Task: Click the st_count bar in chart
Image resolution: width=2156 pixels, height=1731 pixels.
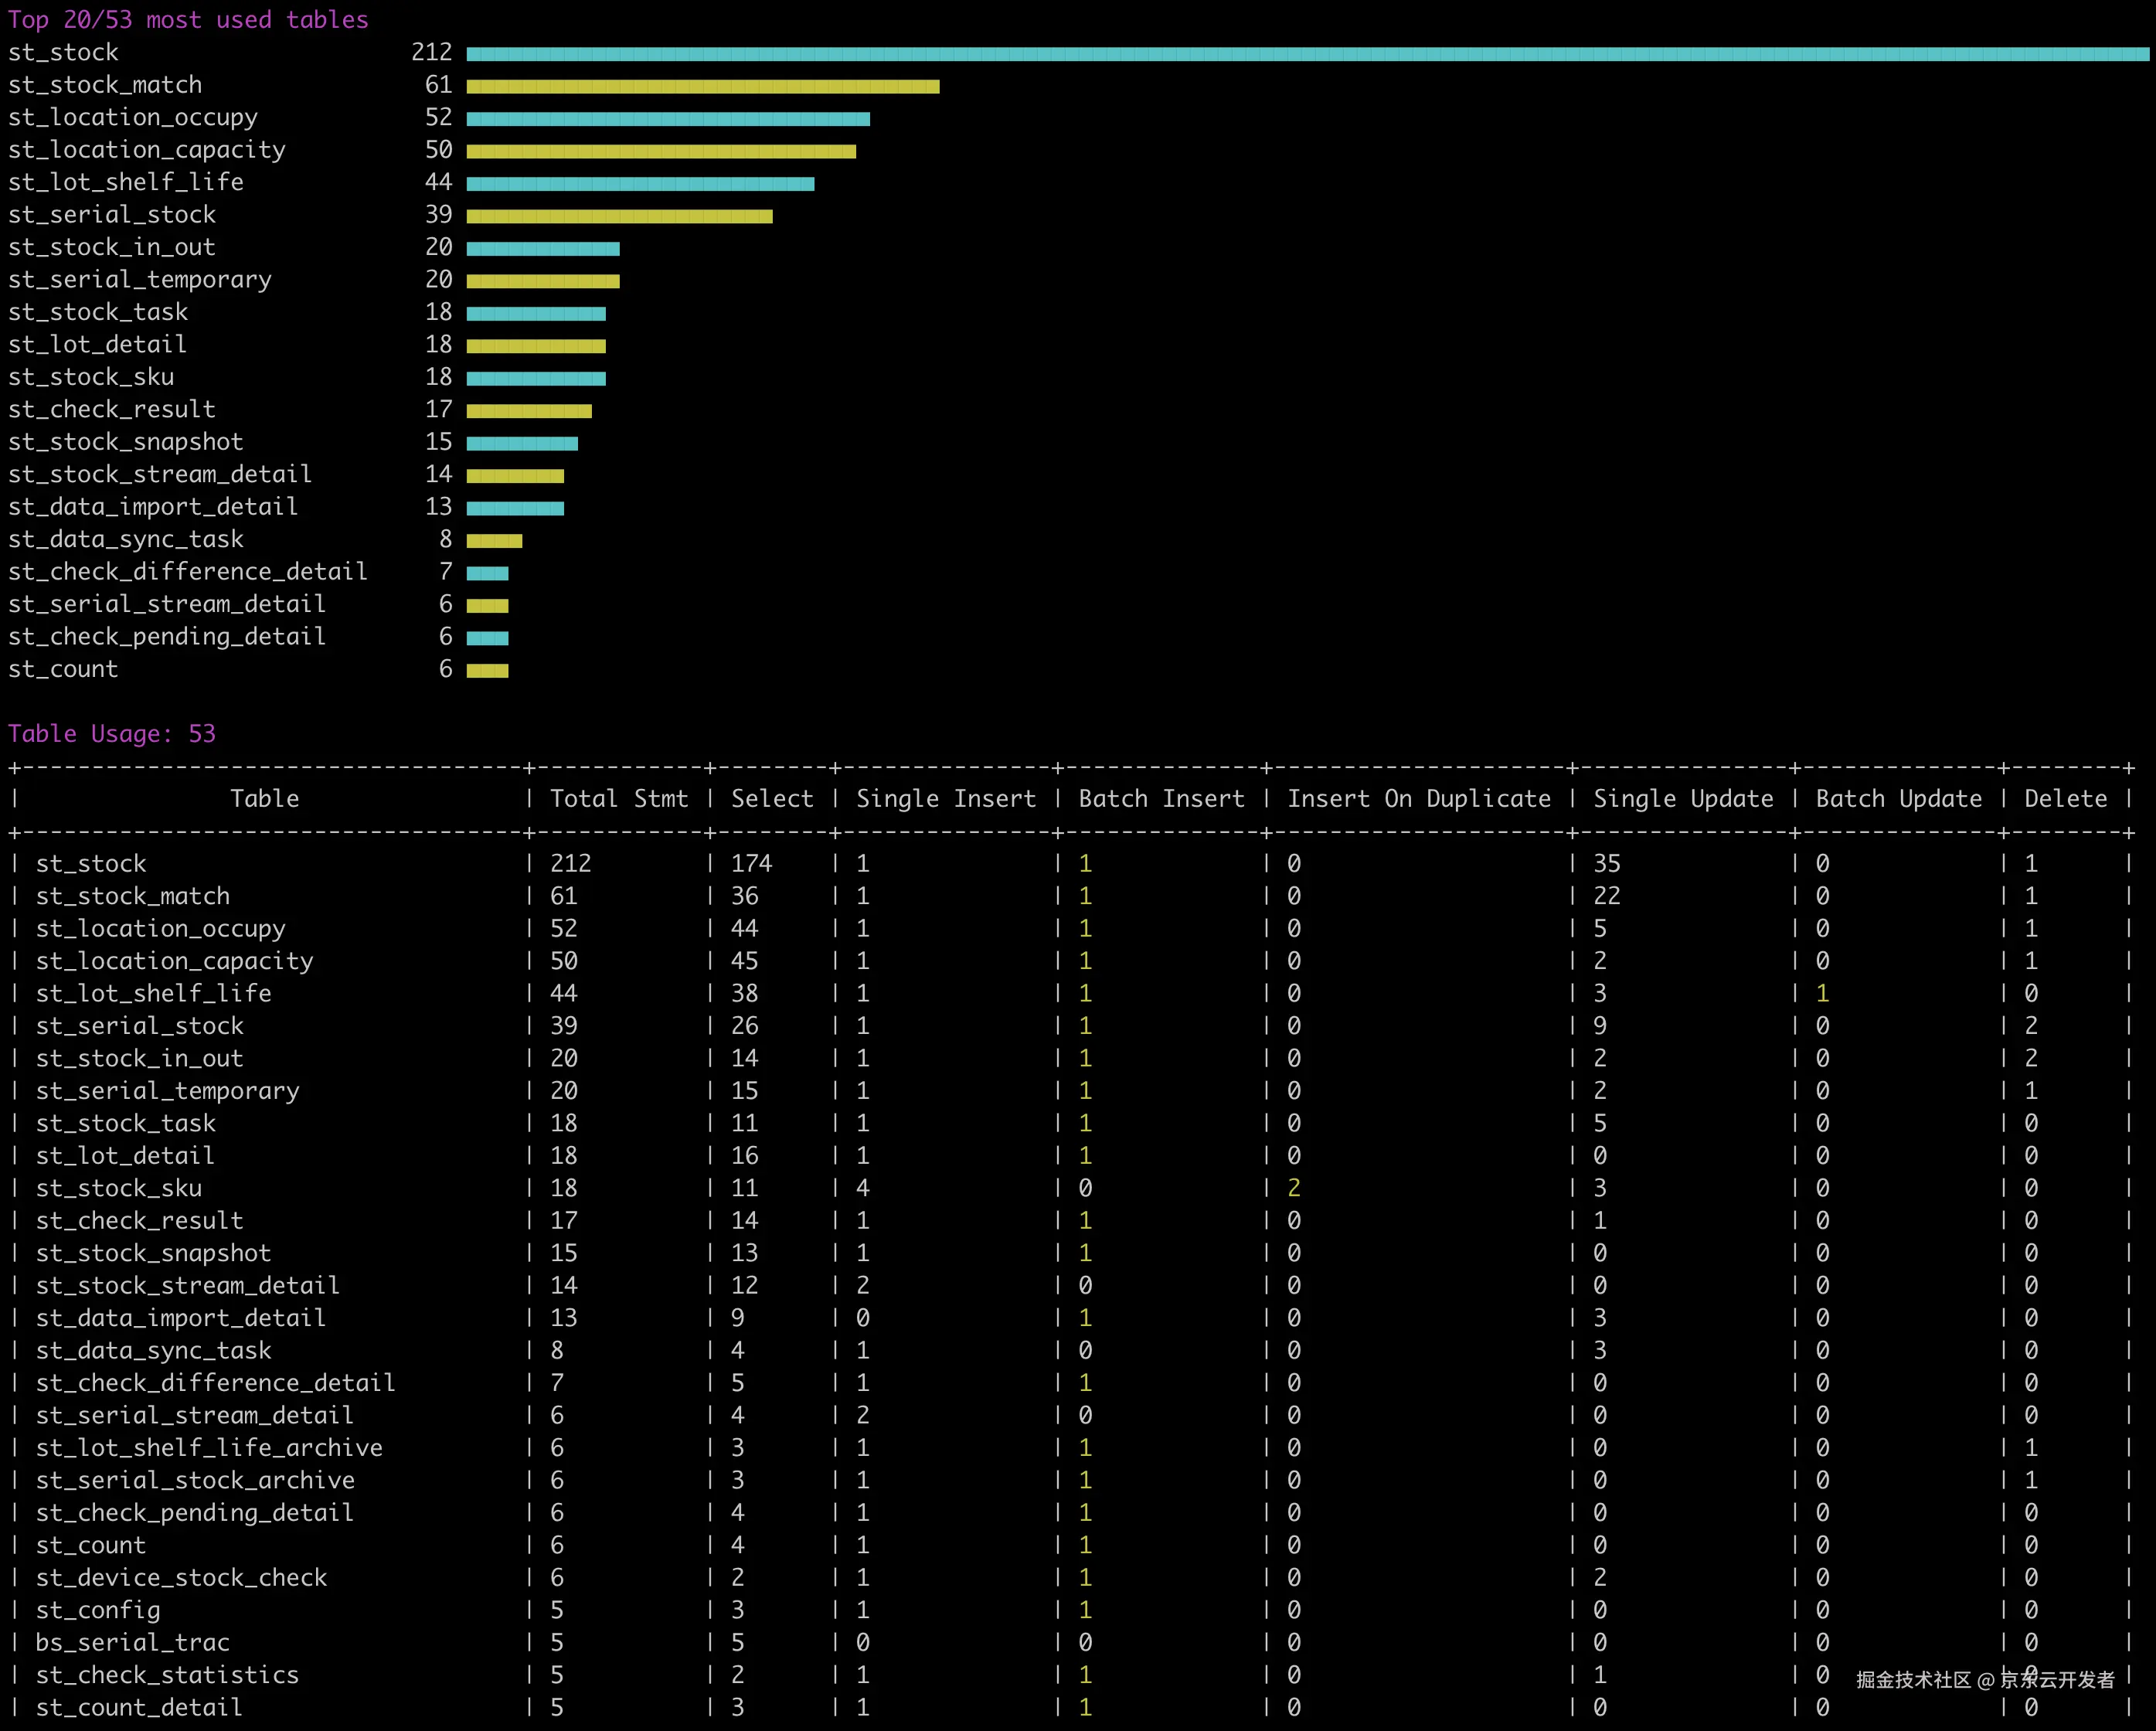Action: tap(487, 671)
